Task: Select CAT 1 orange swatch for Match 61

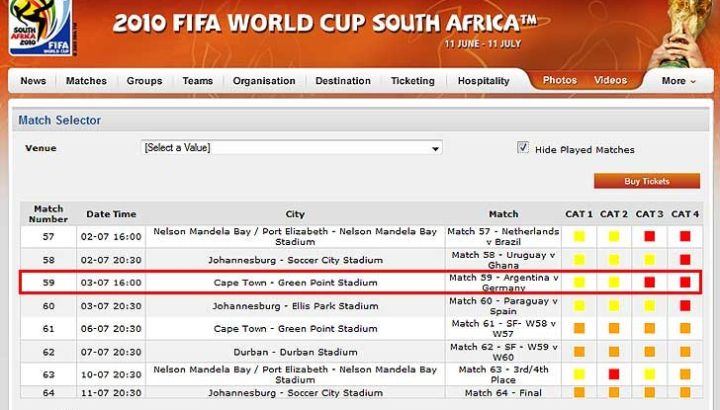Action: point(579,329)
